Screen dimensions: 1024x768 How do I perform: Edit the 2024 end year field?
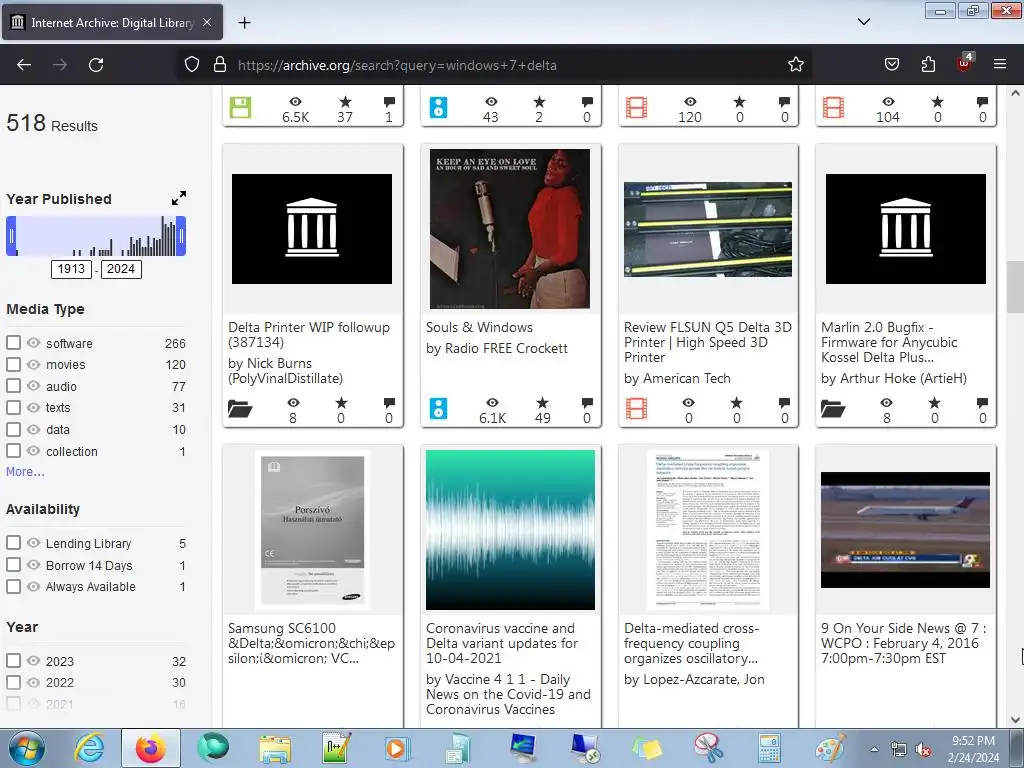pyautogui.click(x=121, y=269)
